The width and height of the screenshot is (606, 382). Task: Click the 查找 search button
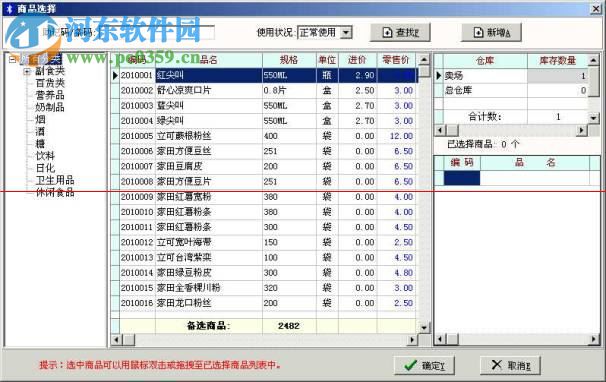pos(400,32)
